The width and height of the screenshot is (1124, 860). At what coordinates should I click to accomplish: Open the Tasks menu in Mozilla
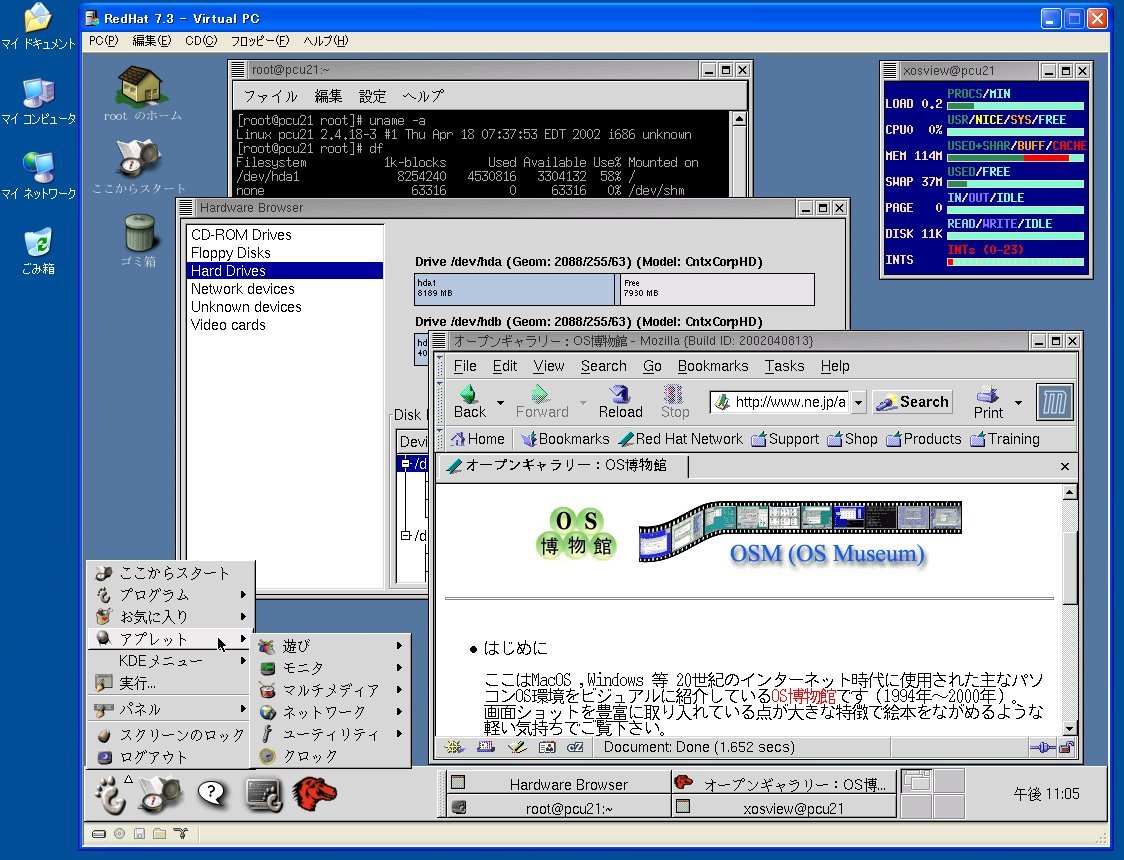[784, 366]
